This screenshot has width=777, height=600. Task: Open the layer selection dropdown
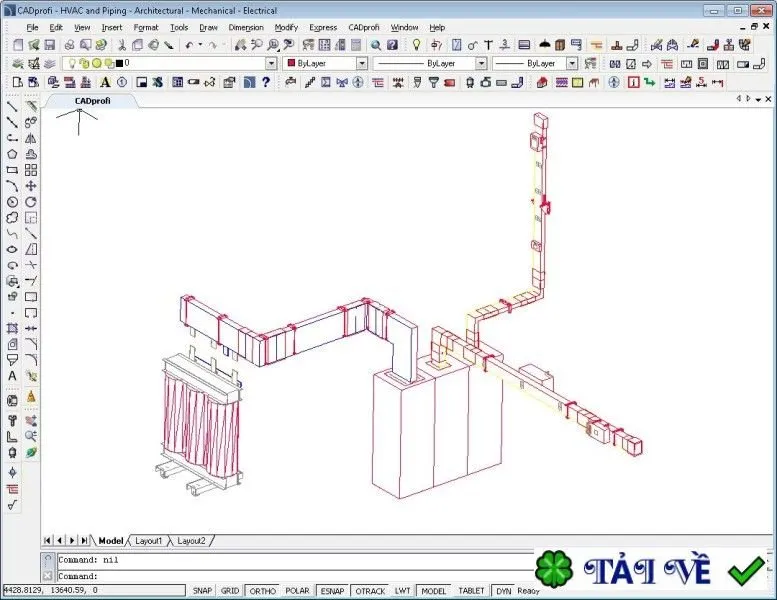click(271, 63)
